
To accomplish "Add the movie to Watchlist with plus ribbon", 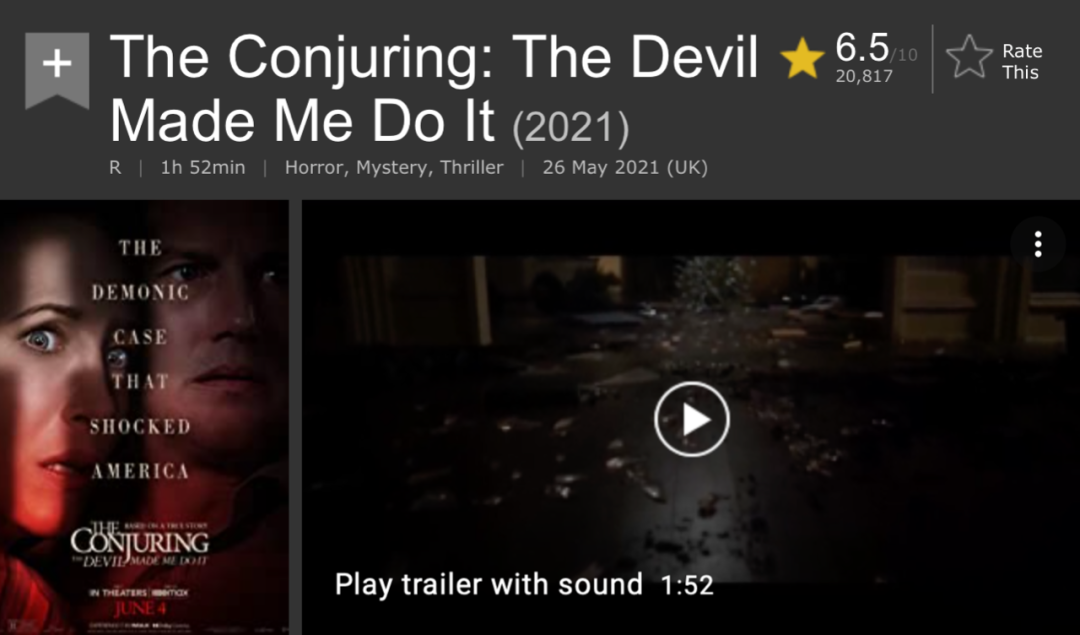I will pos(57,70).
